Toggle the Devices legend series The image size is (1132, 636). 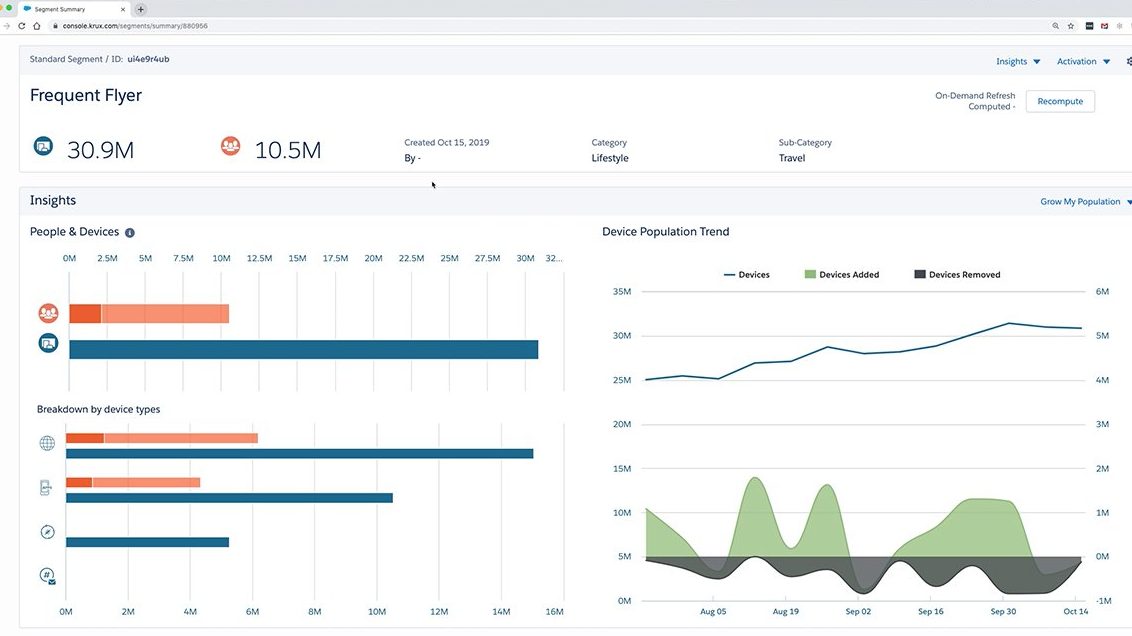tap(746, 275)
